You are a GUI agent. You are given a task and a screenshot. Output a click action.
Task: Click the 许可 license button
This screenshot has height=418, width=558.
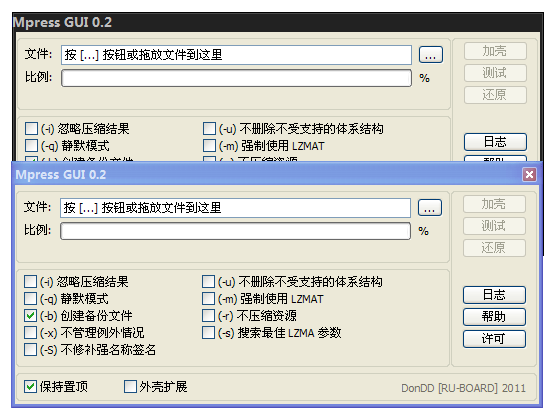tap(494, 339)
